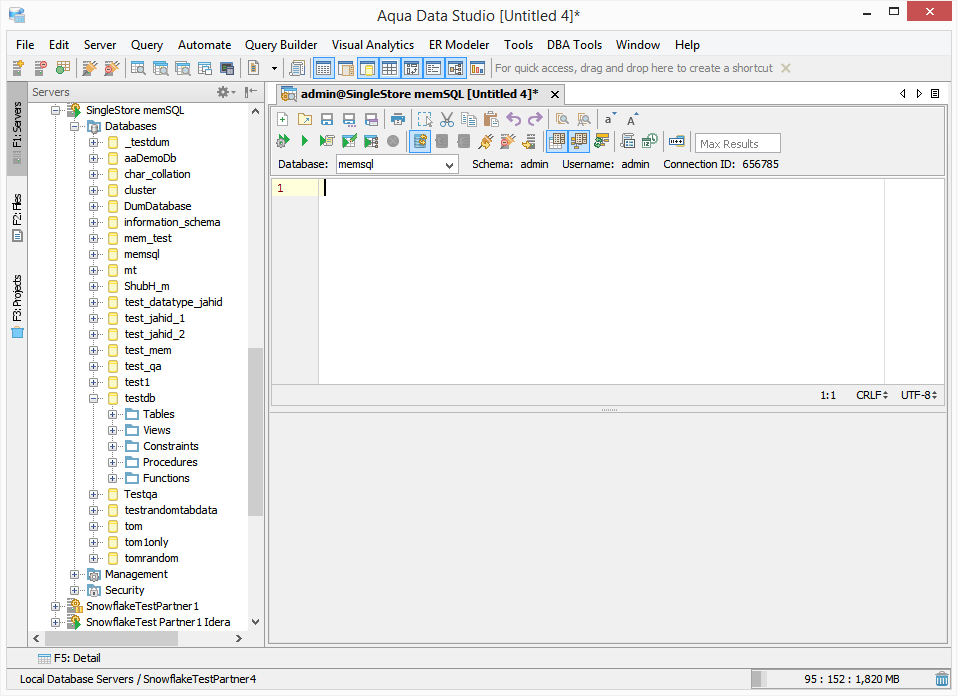Click the main toolbar Connect plug icon

tap(90, 68)
